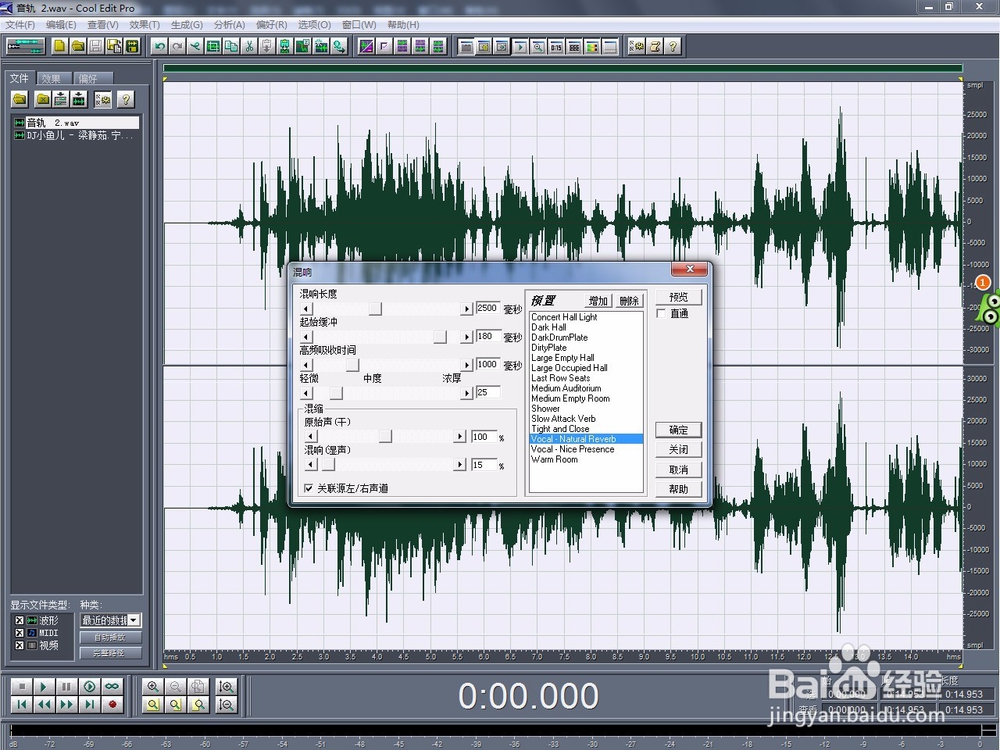Click the horizontal zoom in magnifier icon
The image size is (1000, 750).
(152, 686)
